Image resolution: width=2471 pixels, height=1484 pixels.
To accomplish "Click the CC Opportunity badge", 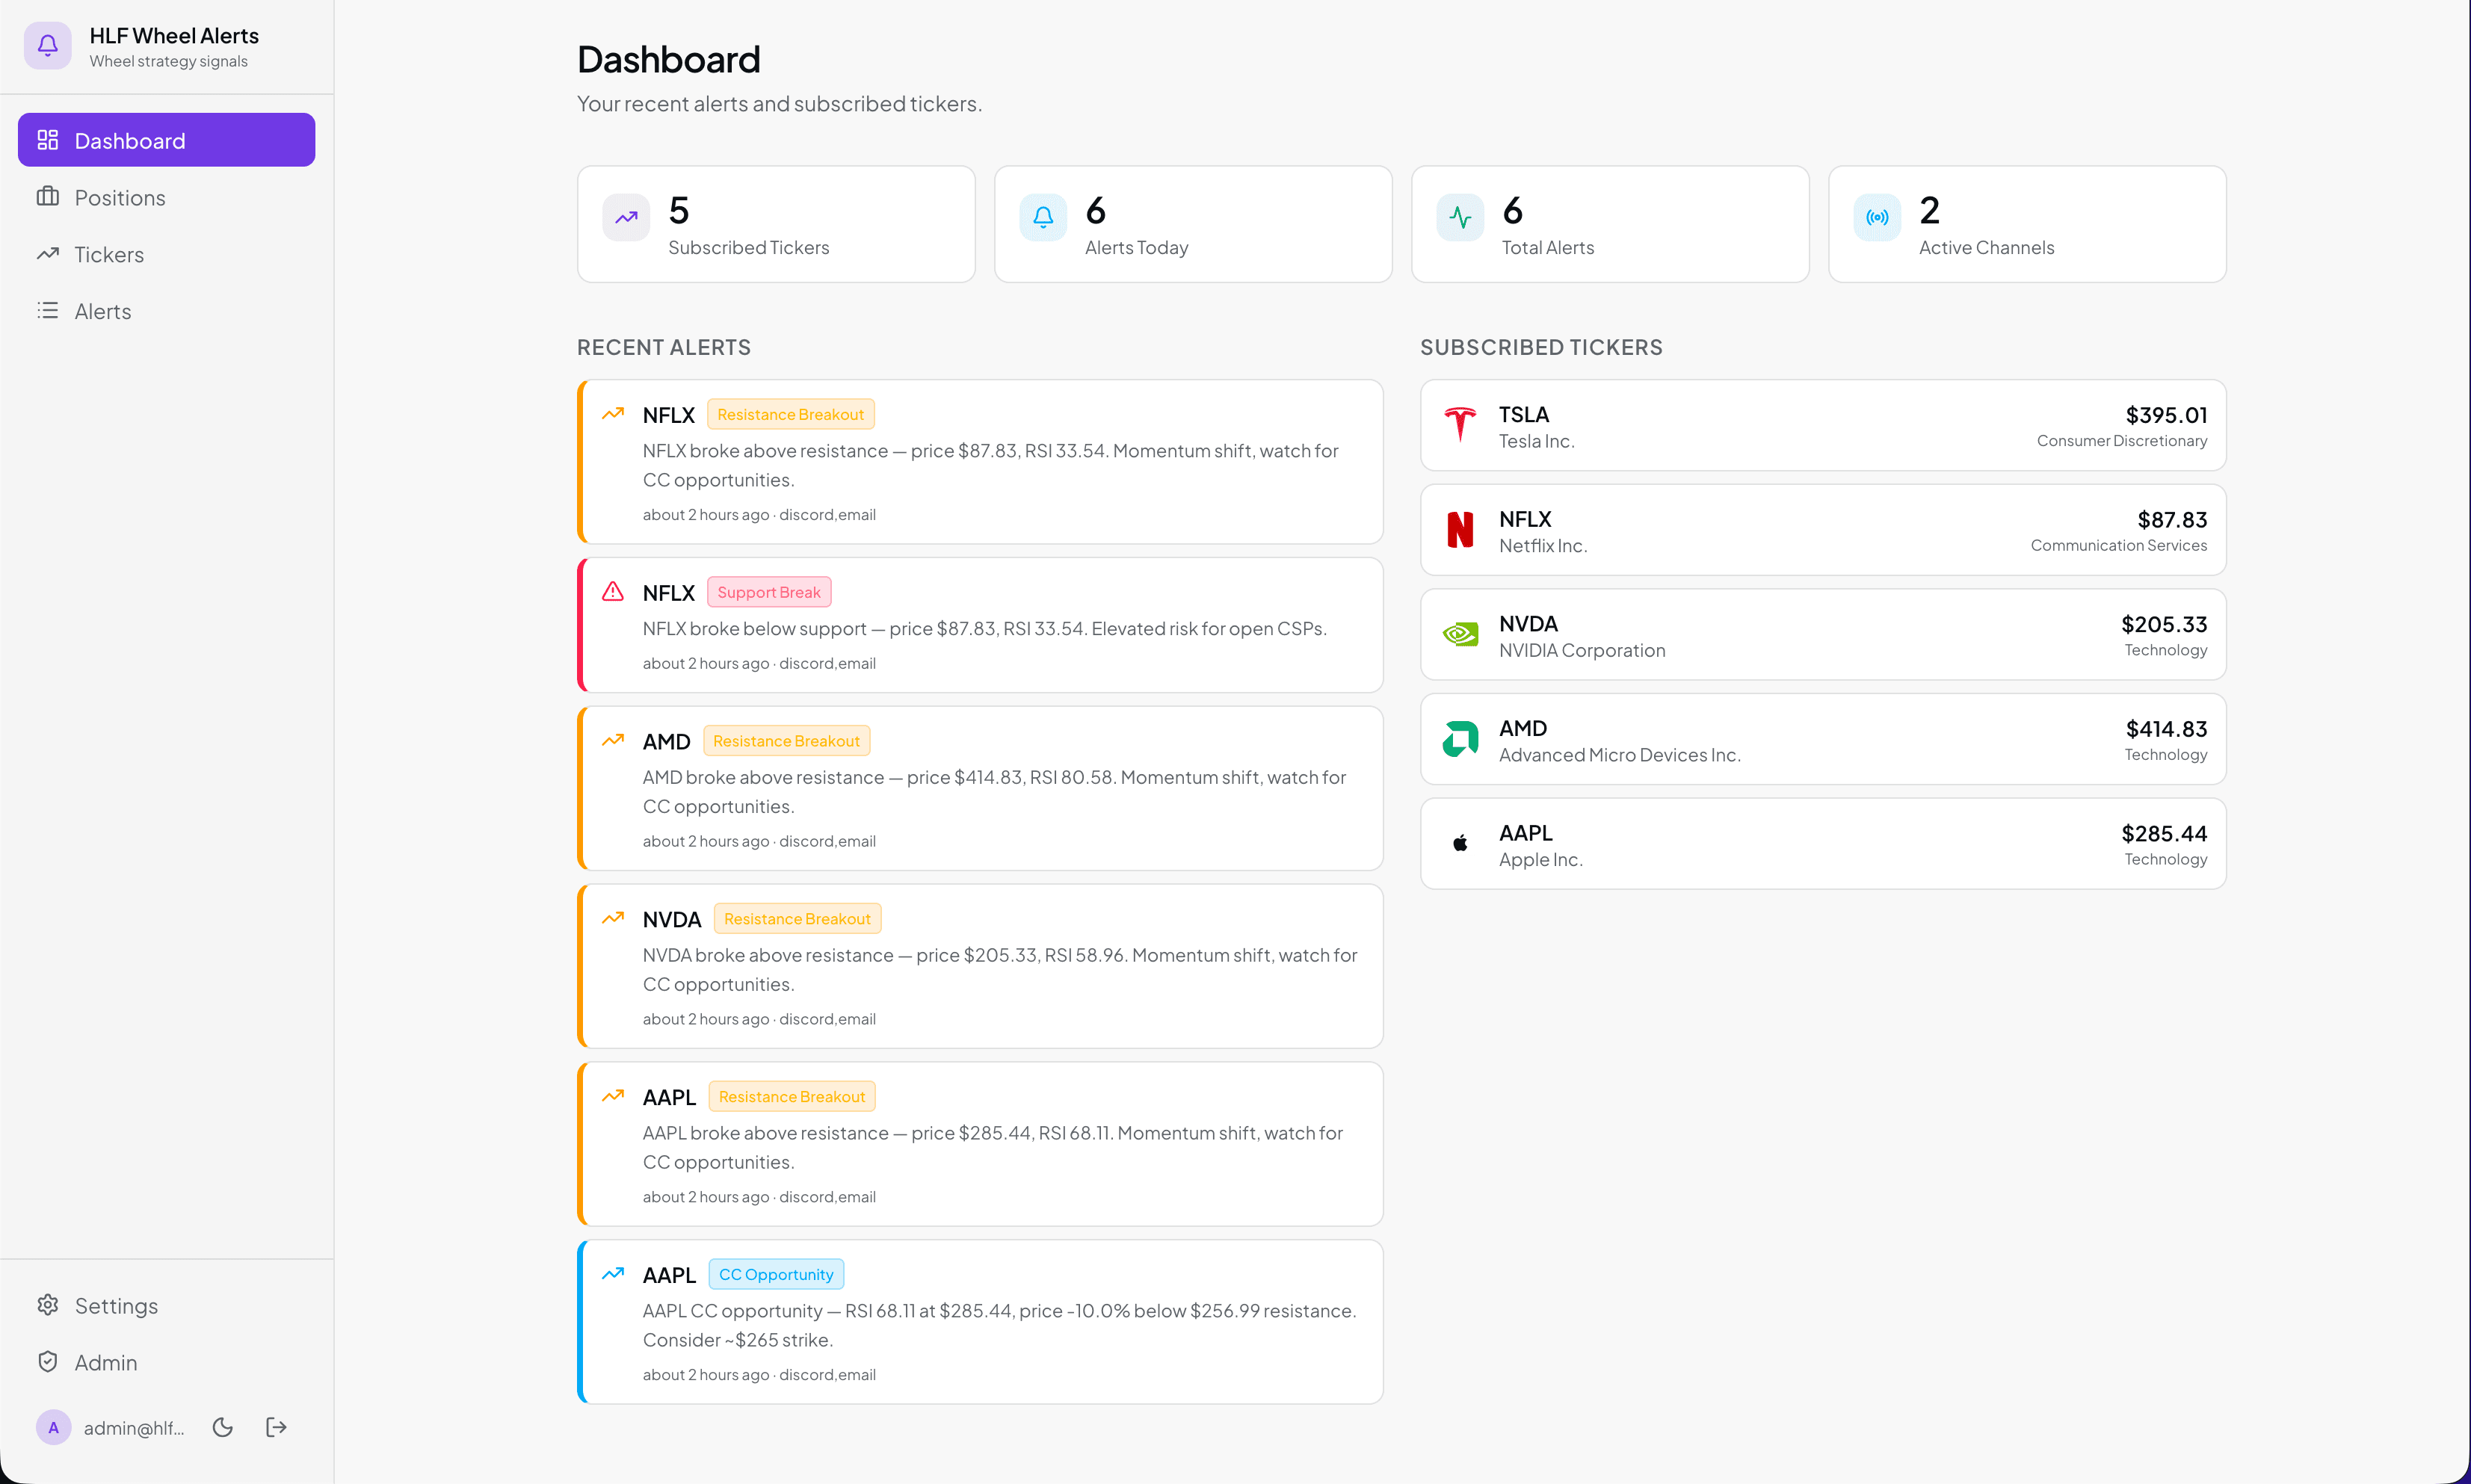I will 776,1275.
